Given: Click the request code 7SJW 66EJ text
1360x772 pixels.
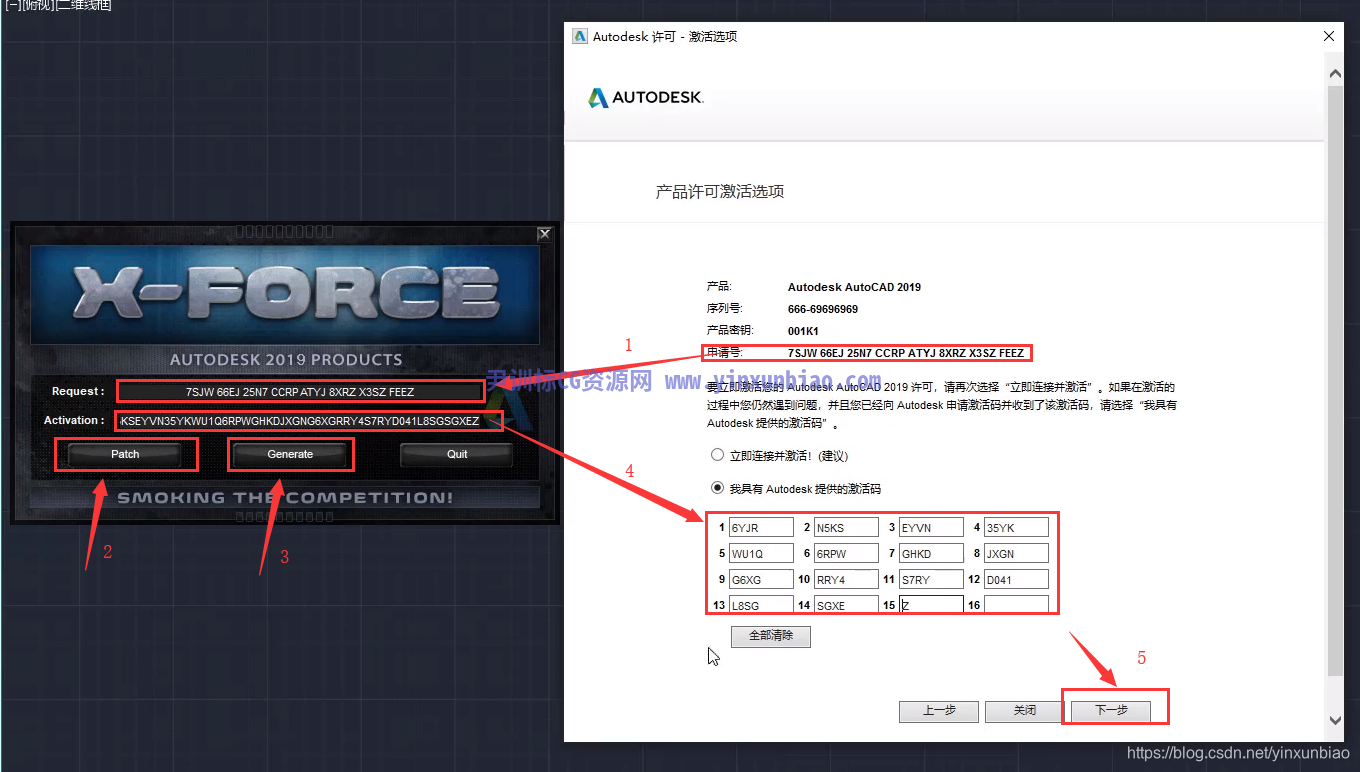Looking at the screenshot, I should click(x=906, y=353).
